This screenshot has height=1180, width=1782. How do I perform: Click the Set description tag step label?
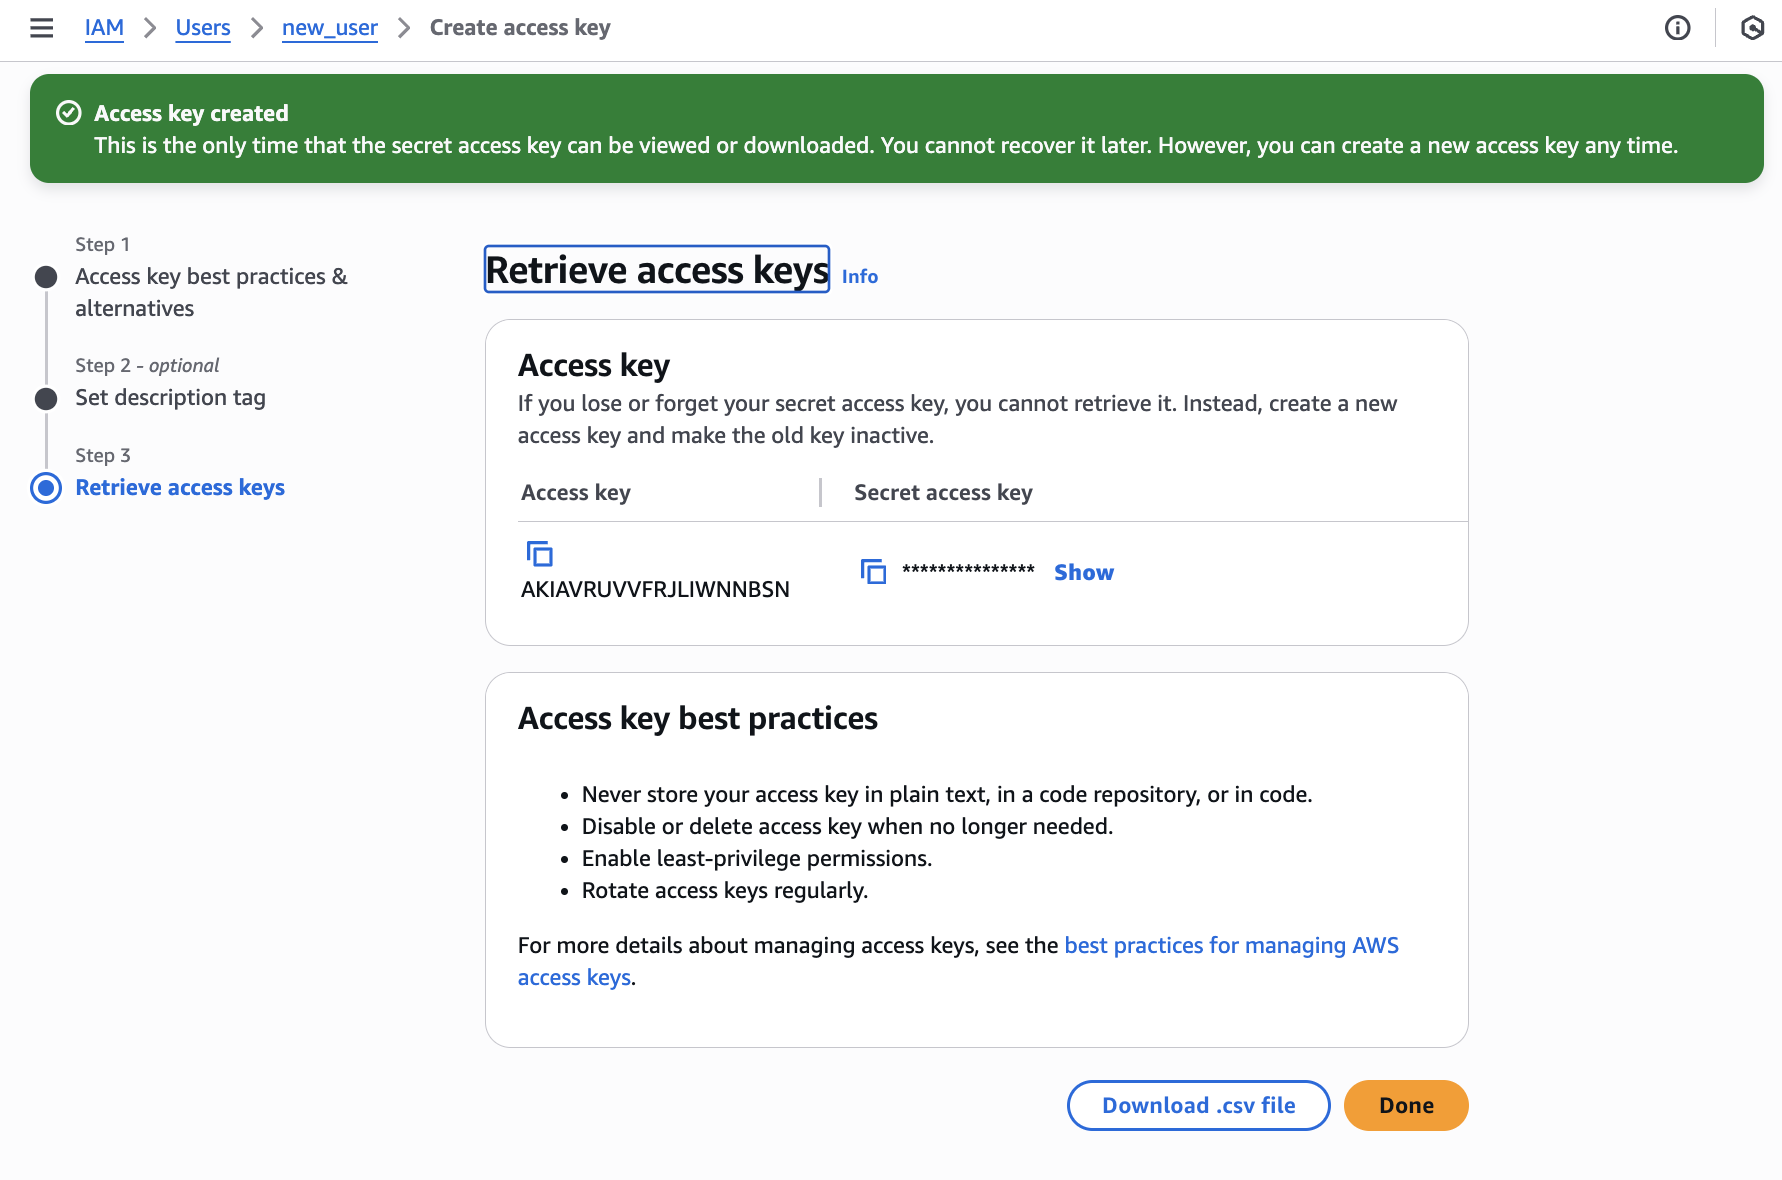tap(170, 398)
